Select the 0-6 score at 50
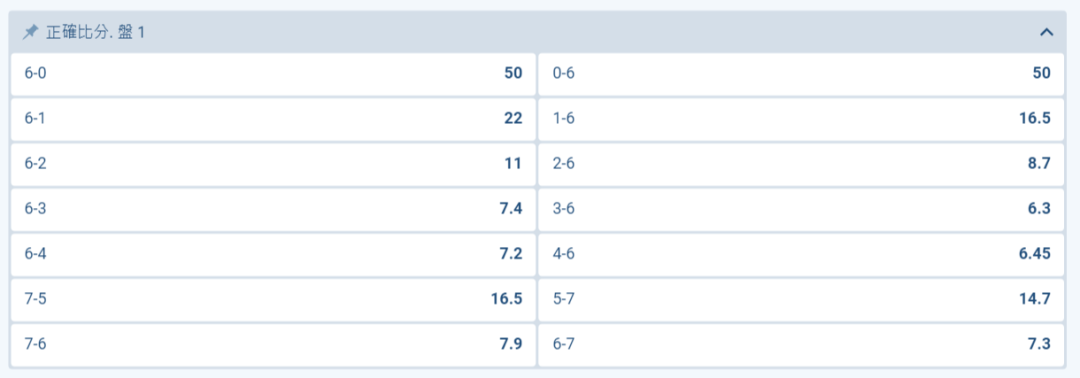The image size is (1080, 378). tap(802, 74)
